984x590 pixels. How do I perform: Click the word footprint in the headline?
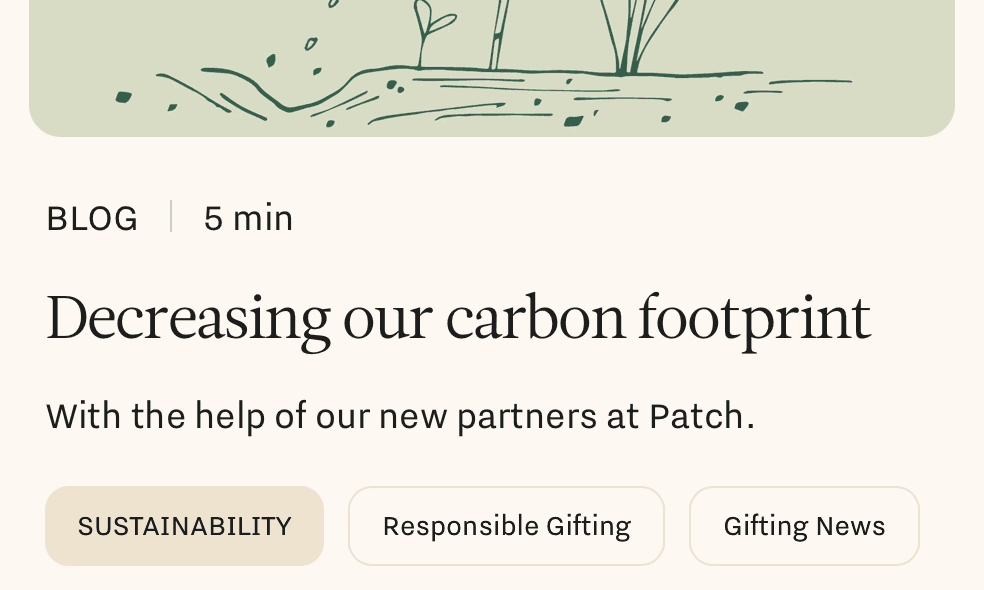tap(754, 319)
